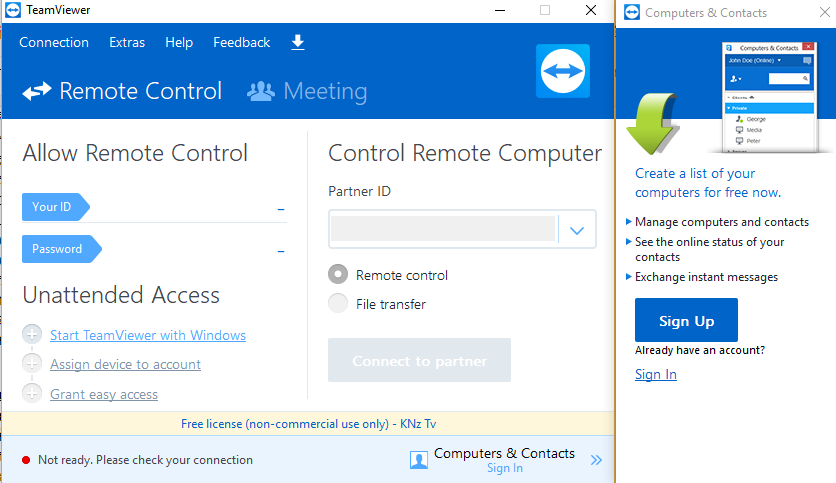Image resolution: width=836 pixels, height=483 pixels.
Task: Click Computers & Contacts label in status bar
Action: (x=504, y=453)
